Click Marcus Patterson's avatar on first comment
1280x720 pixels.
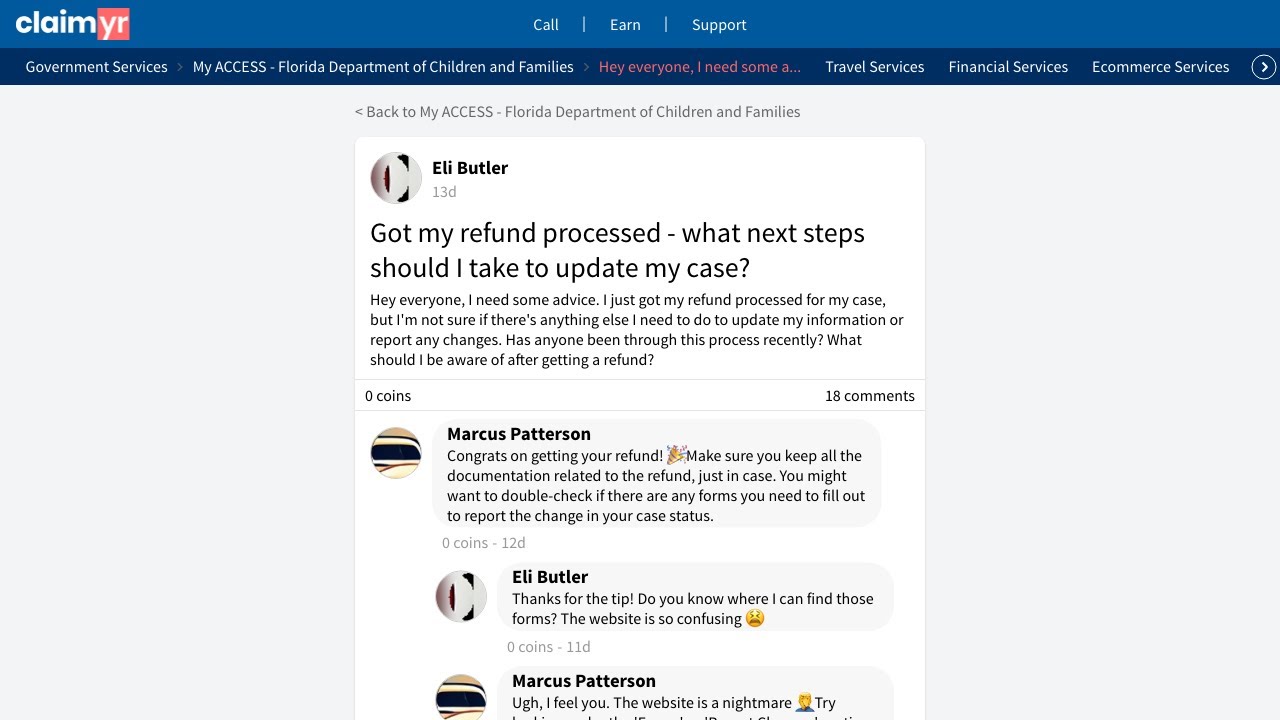tap(396, 453)
